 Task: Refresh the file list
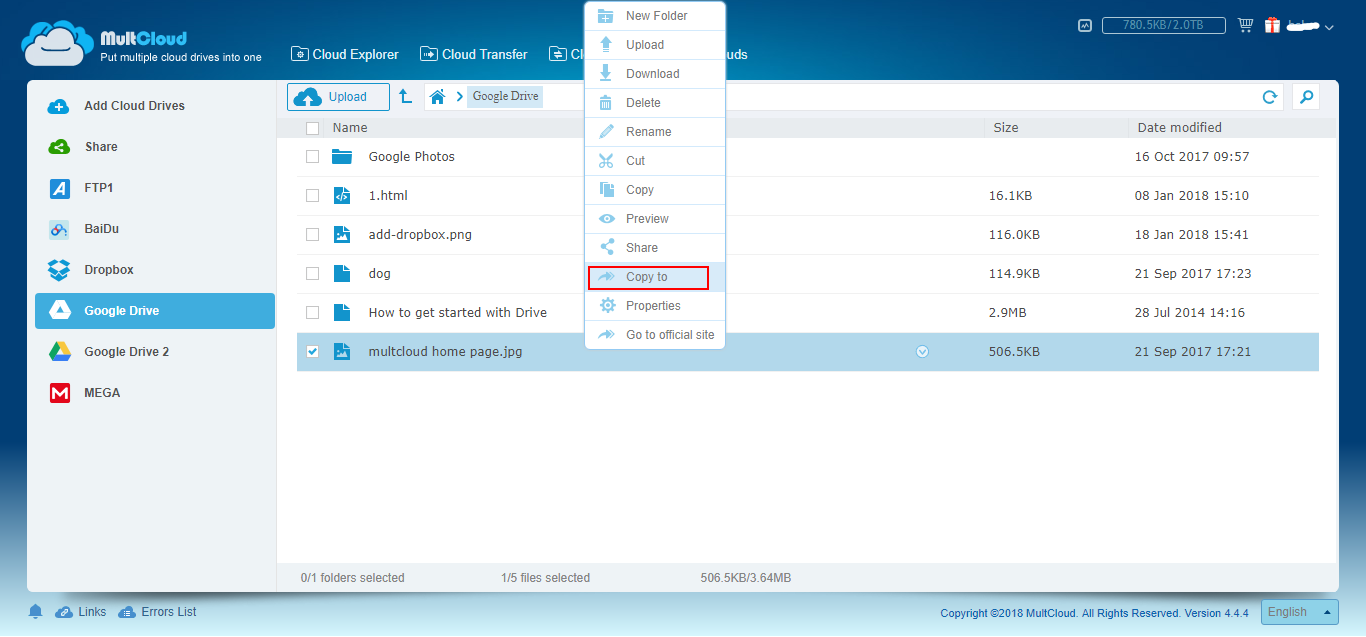click(x=1270, y=97)
